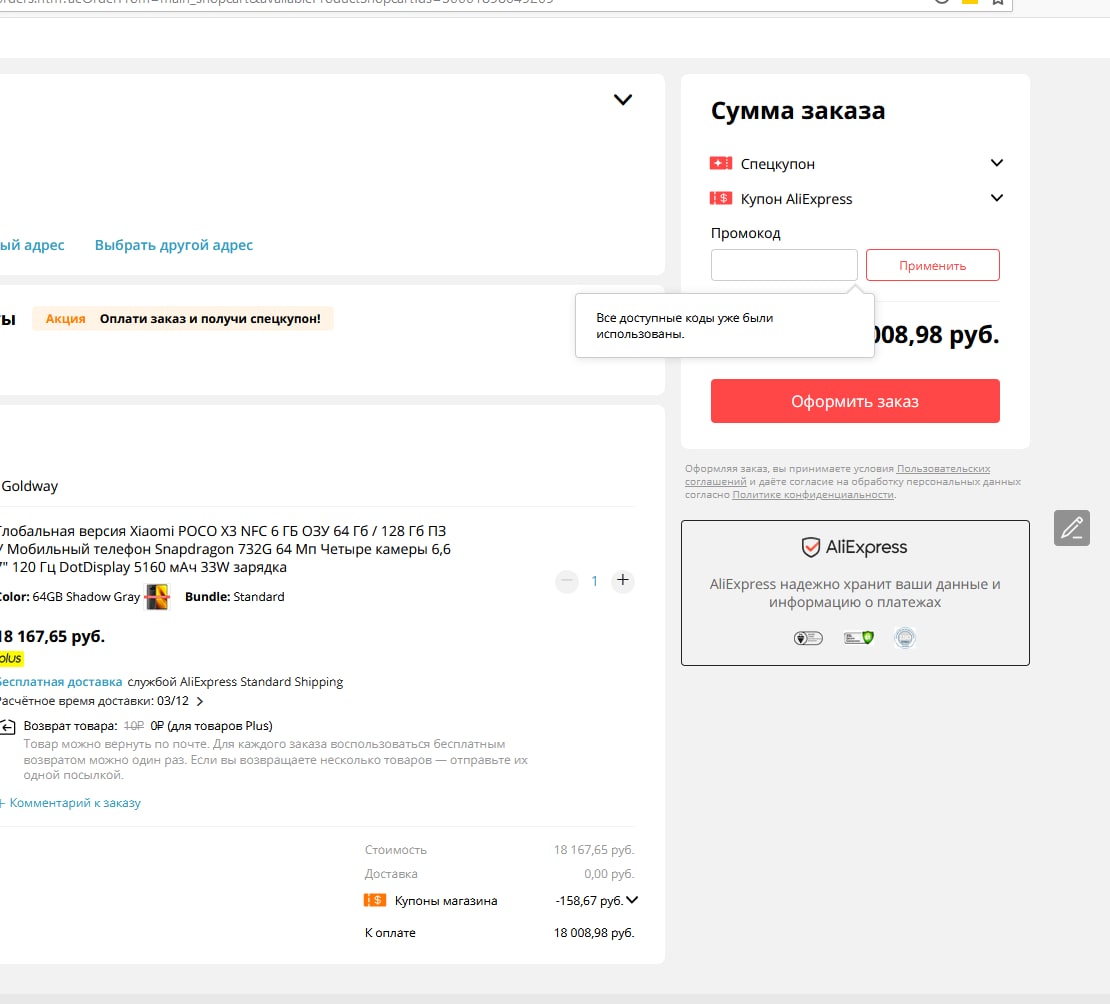Expand the Купон AliExpress chevron
The image size is (1110, 1004).
pyautogui.click(x=996, y=198)
